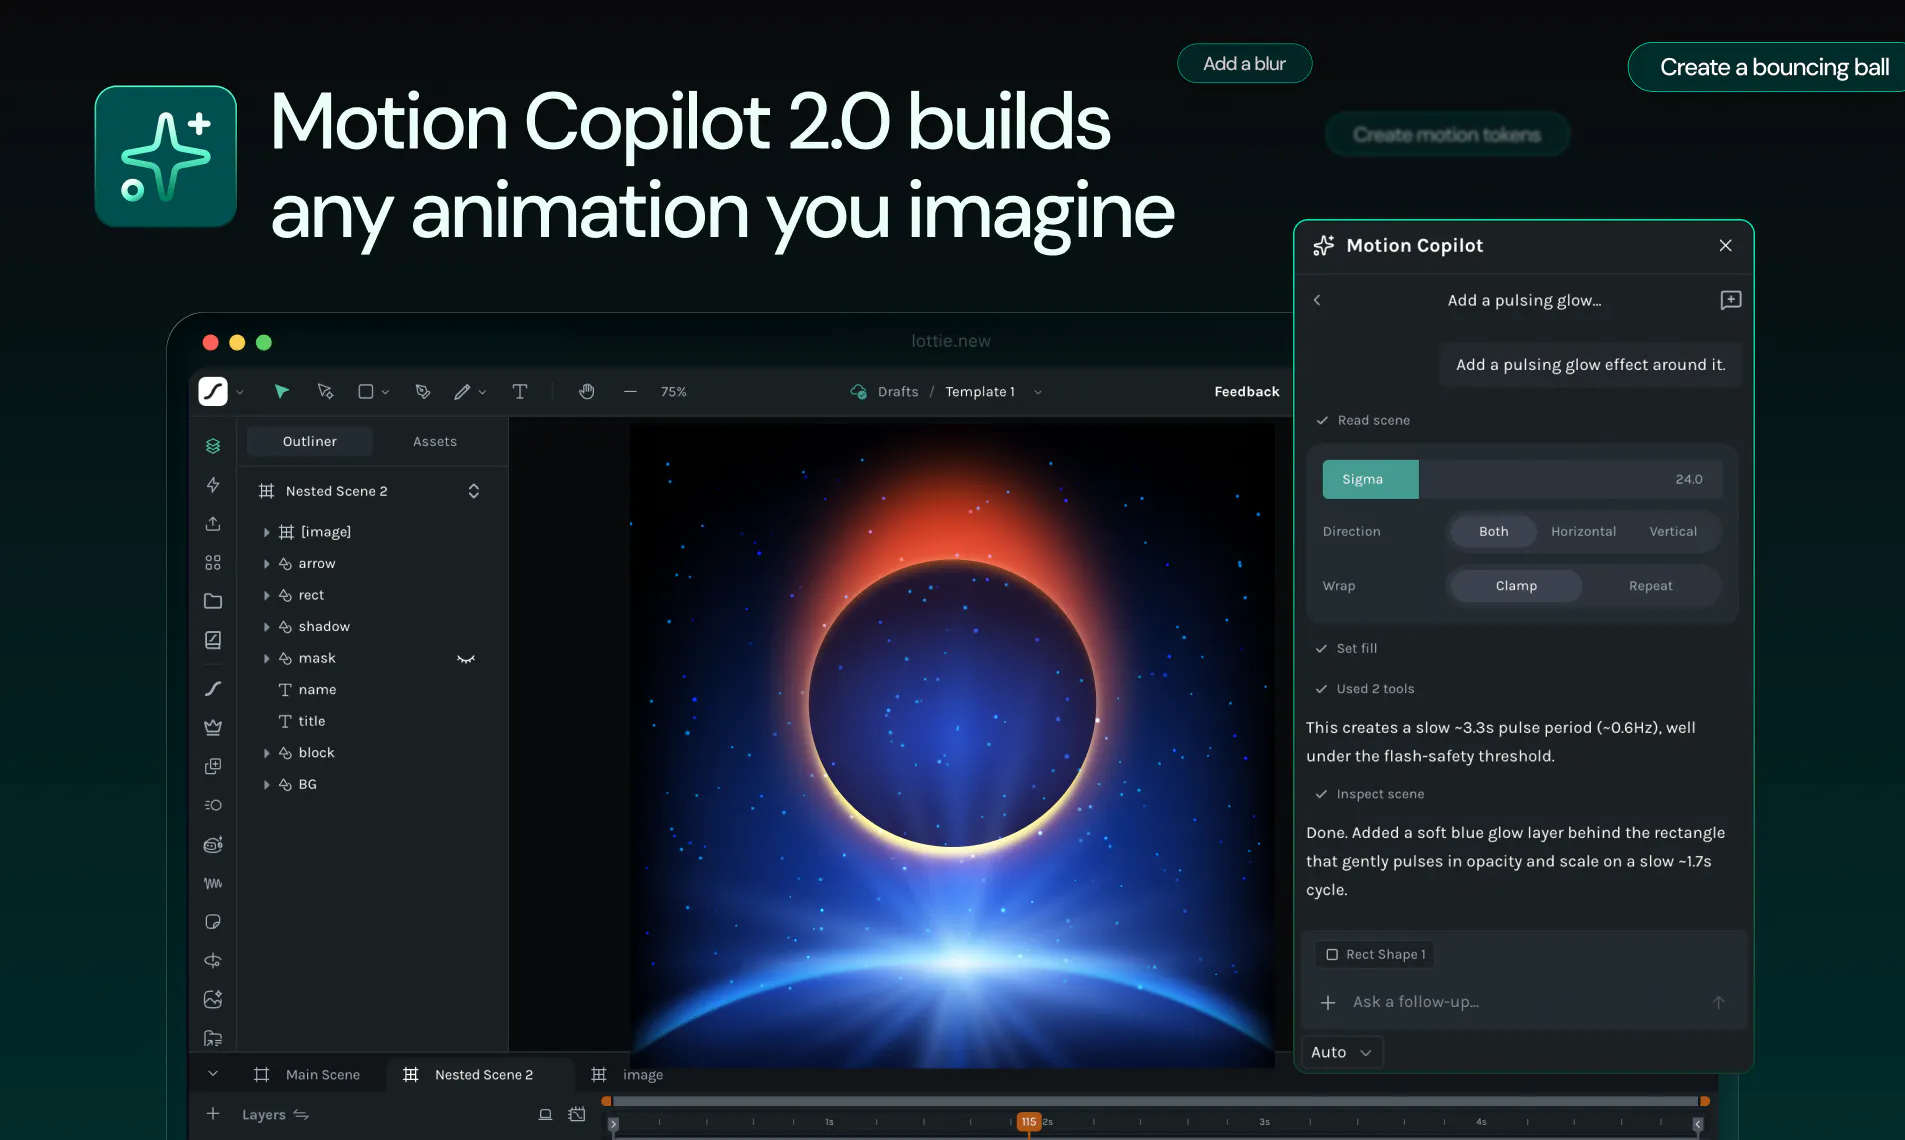This screenshot has width=1905, height=1140.
Task: Set Direction to Horizontal
Action: 1583,532
